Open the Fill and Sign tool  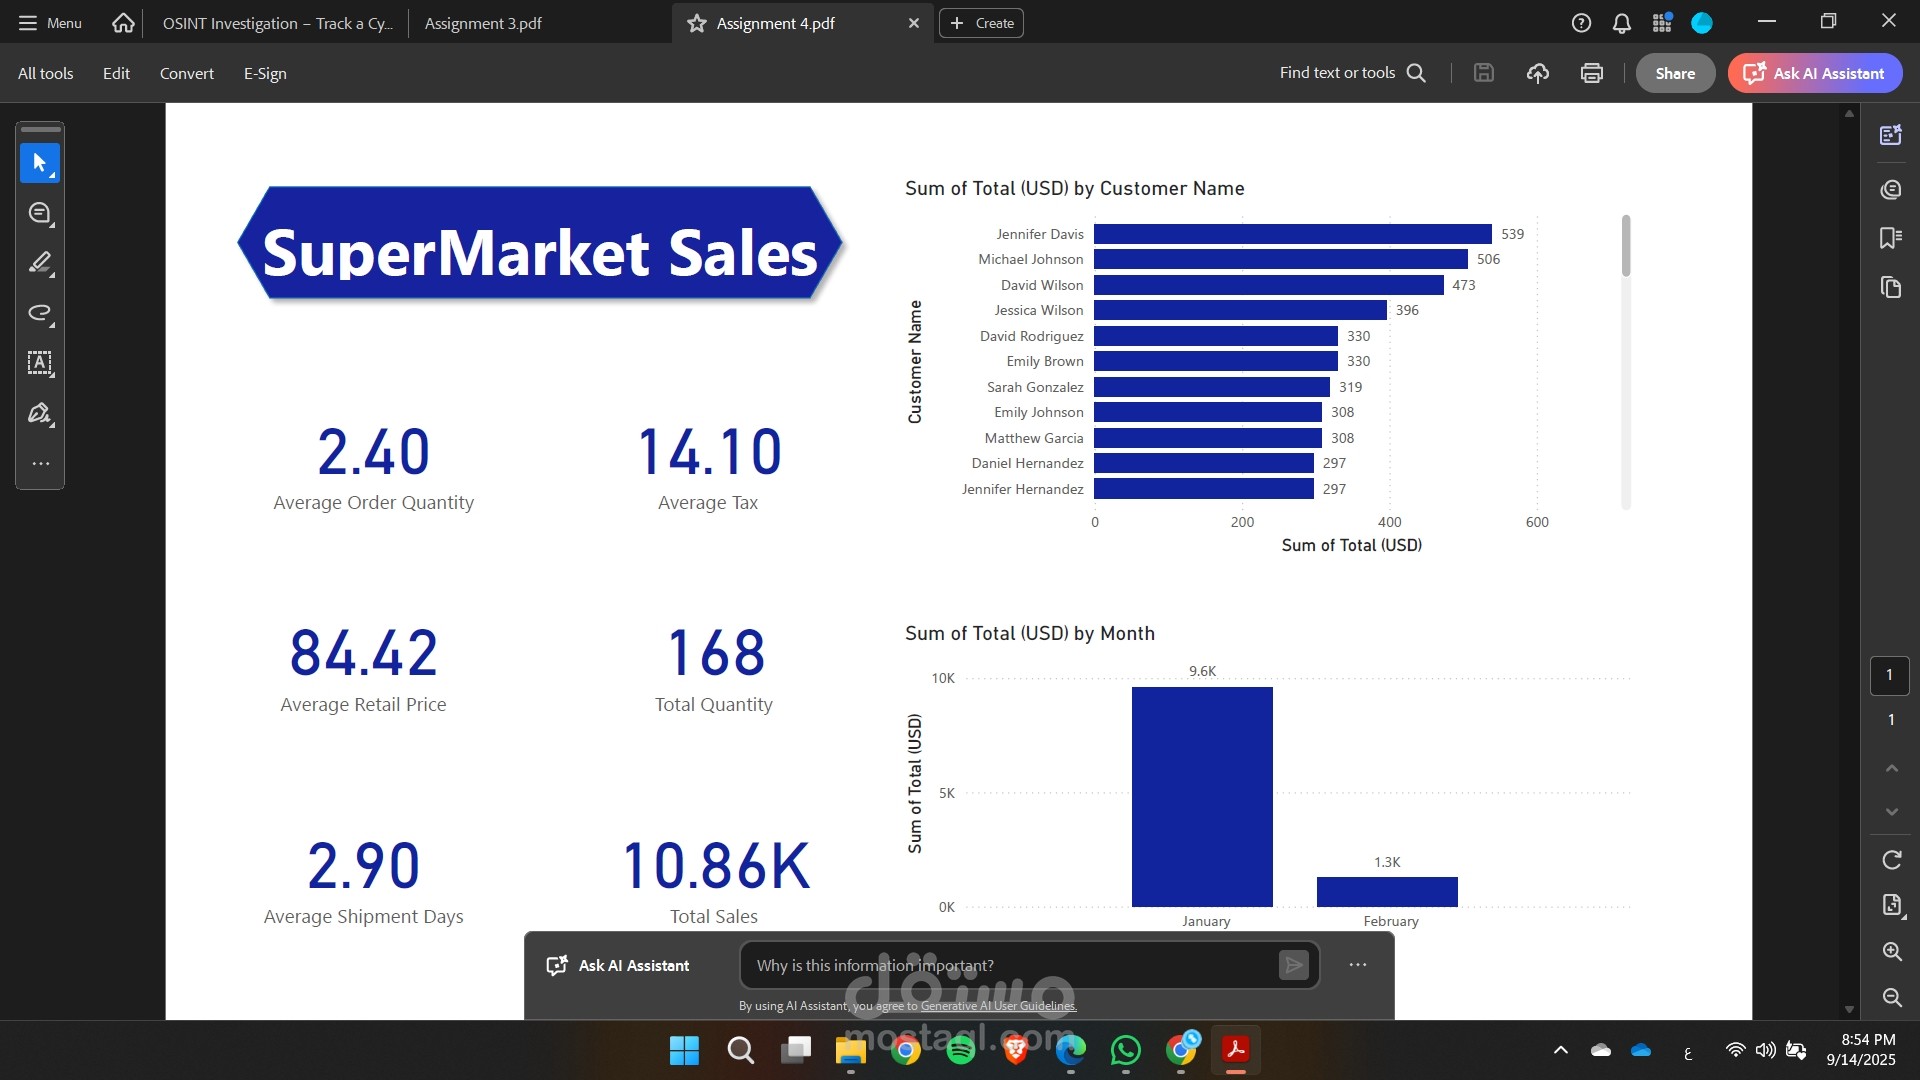point(40,413)
